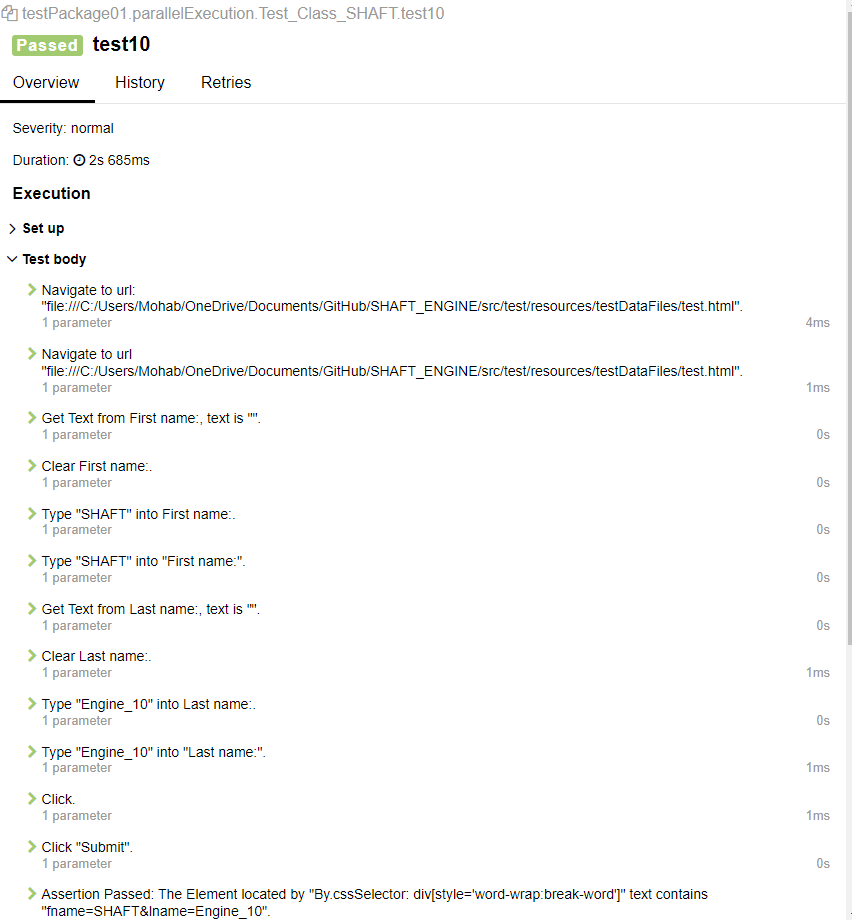
Task: Open the Retries tab
Action: click(x=225, y=82)
